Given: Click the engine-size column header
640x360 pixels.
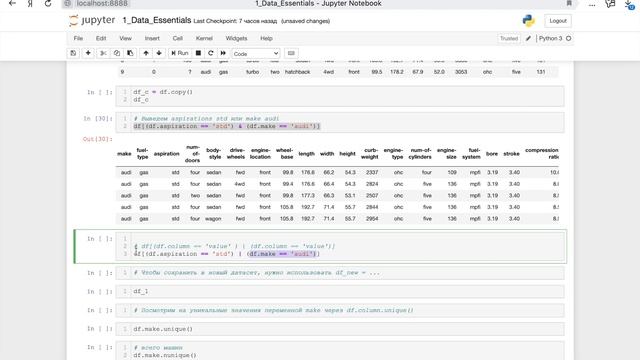Looking at the screenshot, I should [x=447, y=154].
